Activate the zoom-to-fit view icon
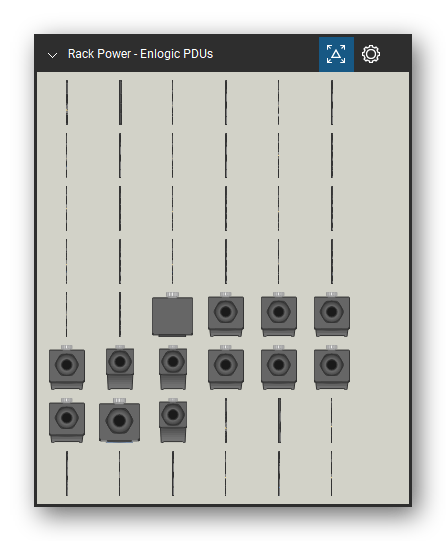The image size is (446, 541). [x=336, y=54]
